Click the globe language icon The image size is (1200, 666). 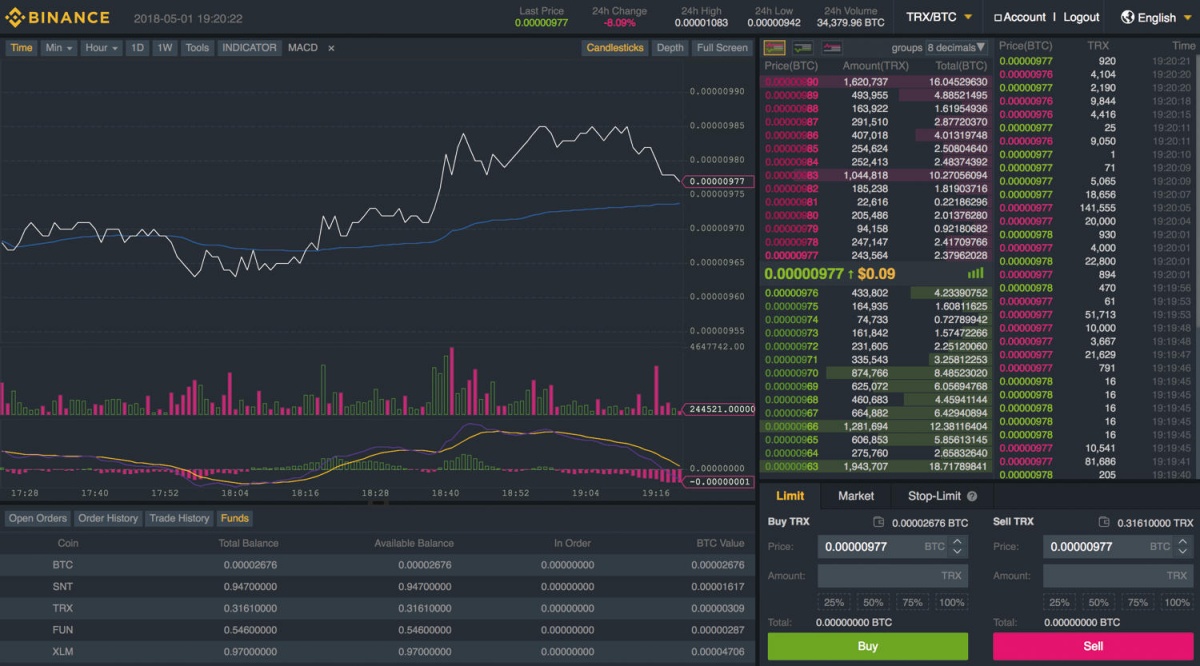click(x=1128, y=17)
